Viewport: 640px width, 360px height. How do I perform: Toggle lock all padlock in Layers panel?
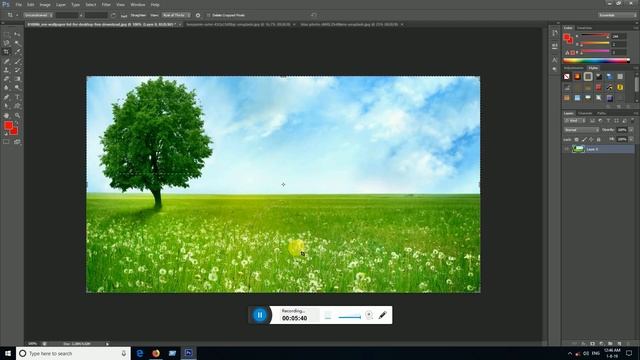pos(599,139)
